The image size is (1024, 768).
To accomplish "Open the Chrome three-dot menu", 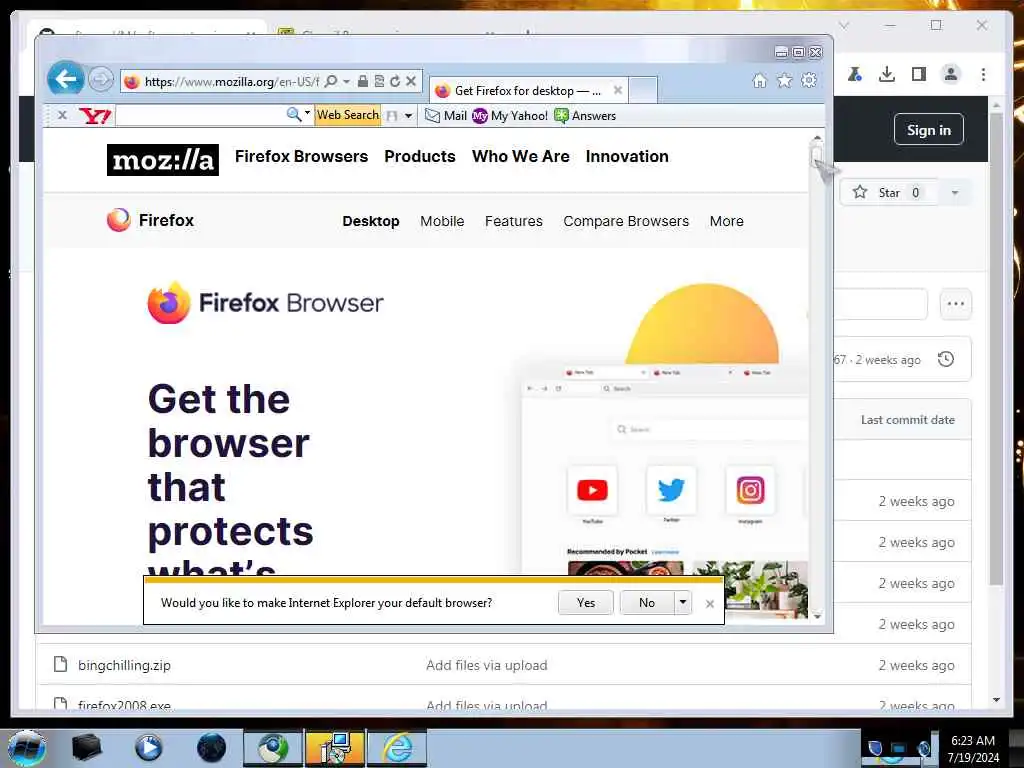I will coord(984,74).
